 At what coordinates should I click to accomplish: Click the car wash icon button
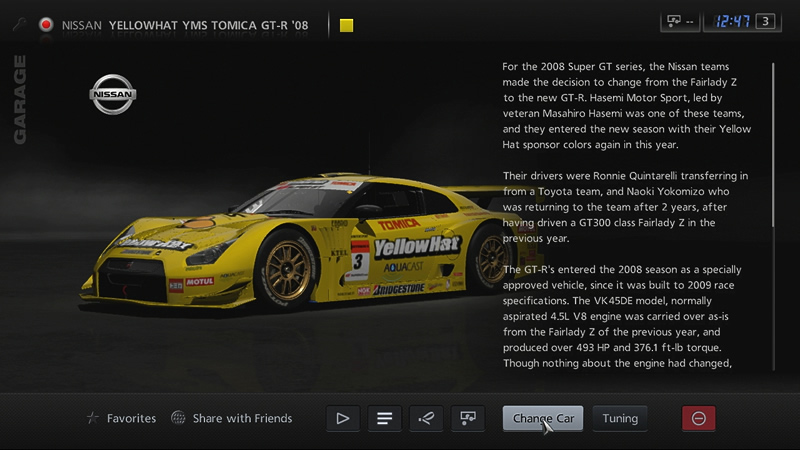(424, 418)
